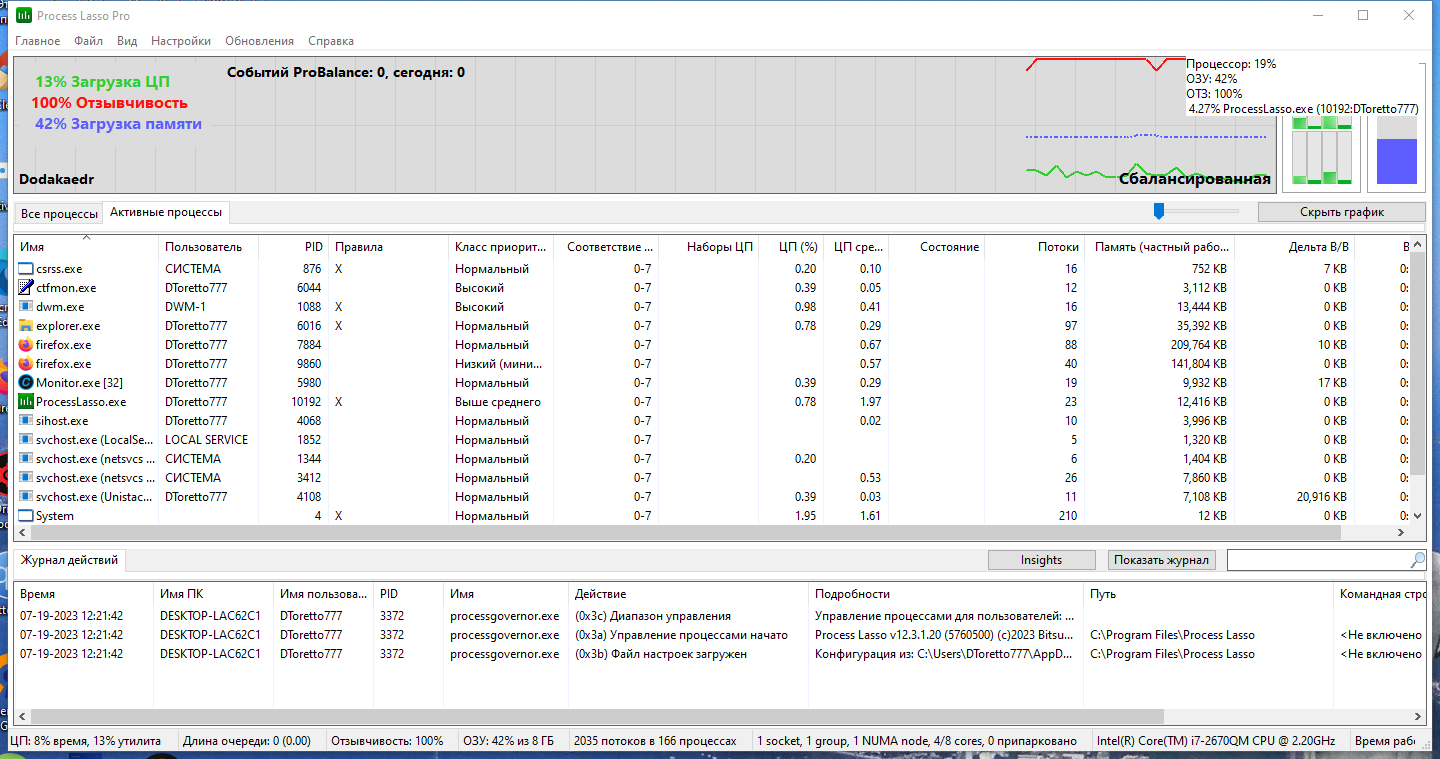This screenshot has width=1440, height=759.
Task: Click the Показать журнал button
Action: coord(1162,560)
